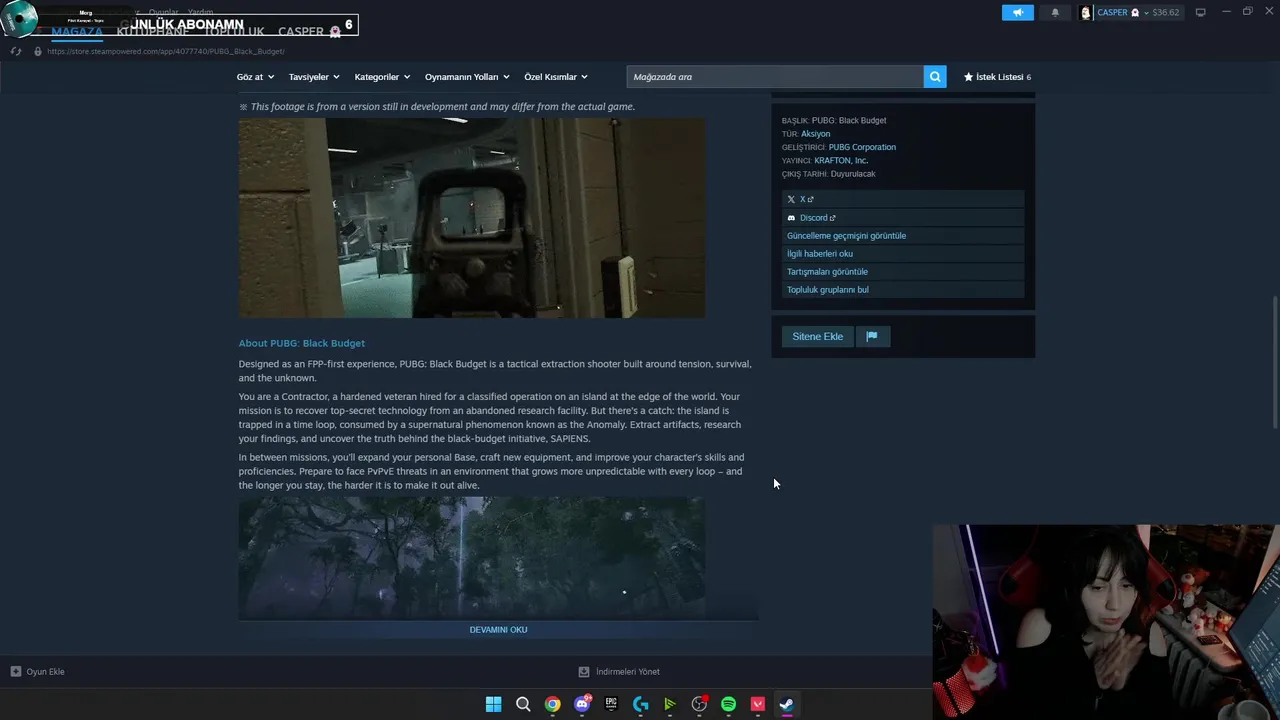Open Epic Games Launcher from taskbar
This screenshot has width=1280, height=720.
click(611, 704)
